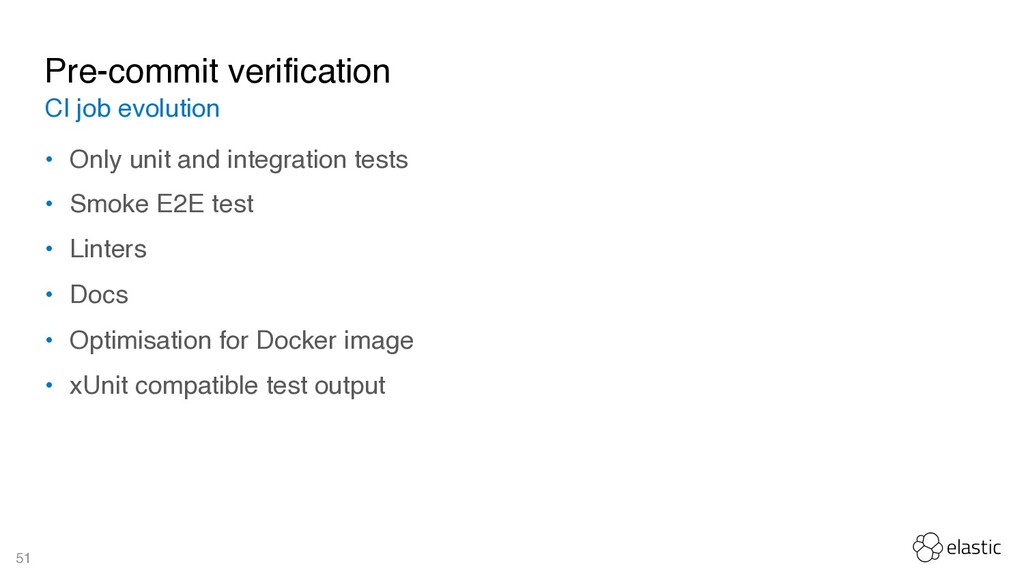The height and width of the screenshot is (576, 1024).
Task: Click slide number 51
Action: [23, 558]
